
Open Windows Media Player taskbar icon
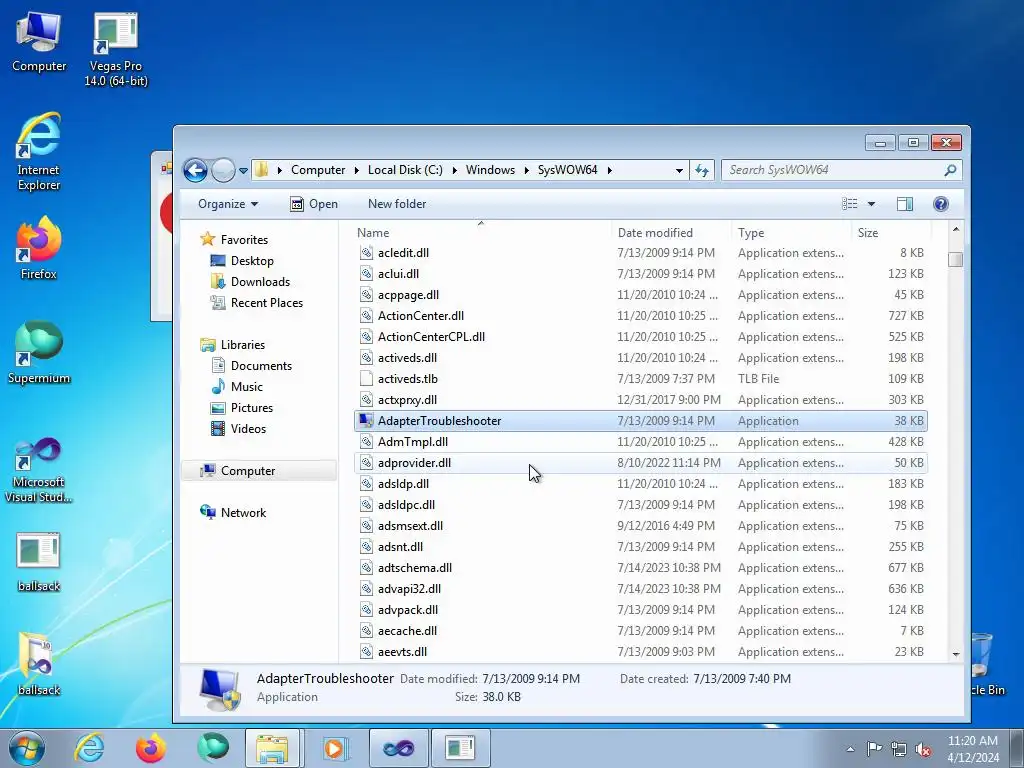pyautogui.click(x=334, y=748)
